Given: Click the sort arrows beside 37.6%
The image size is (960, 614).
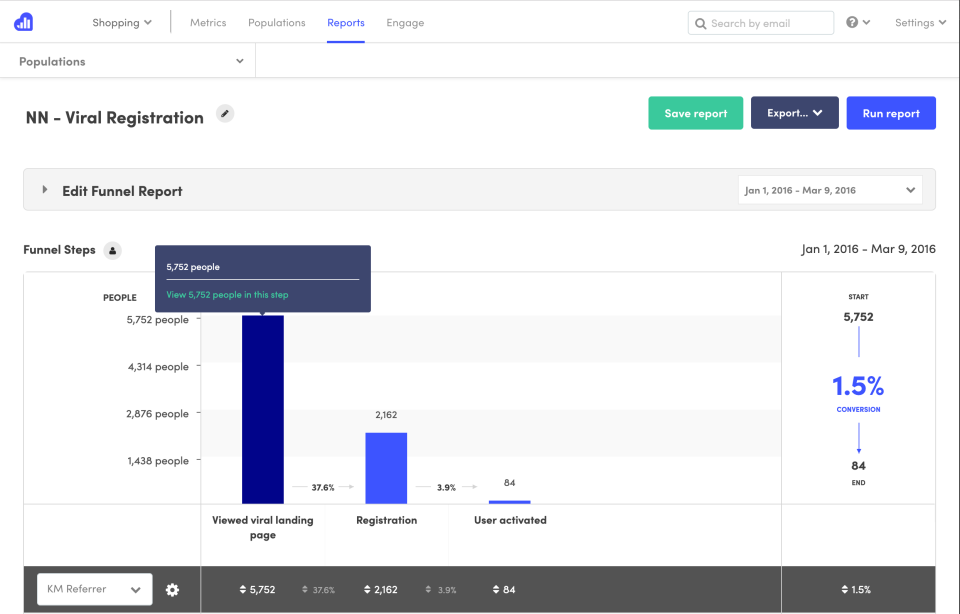Looking at the screenshot, I should 303,589.
